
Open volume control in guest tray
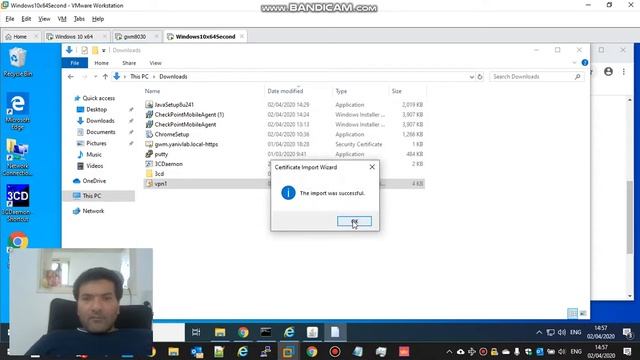pos(562,333)
